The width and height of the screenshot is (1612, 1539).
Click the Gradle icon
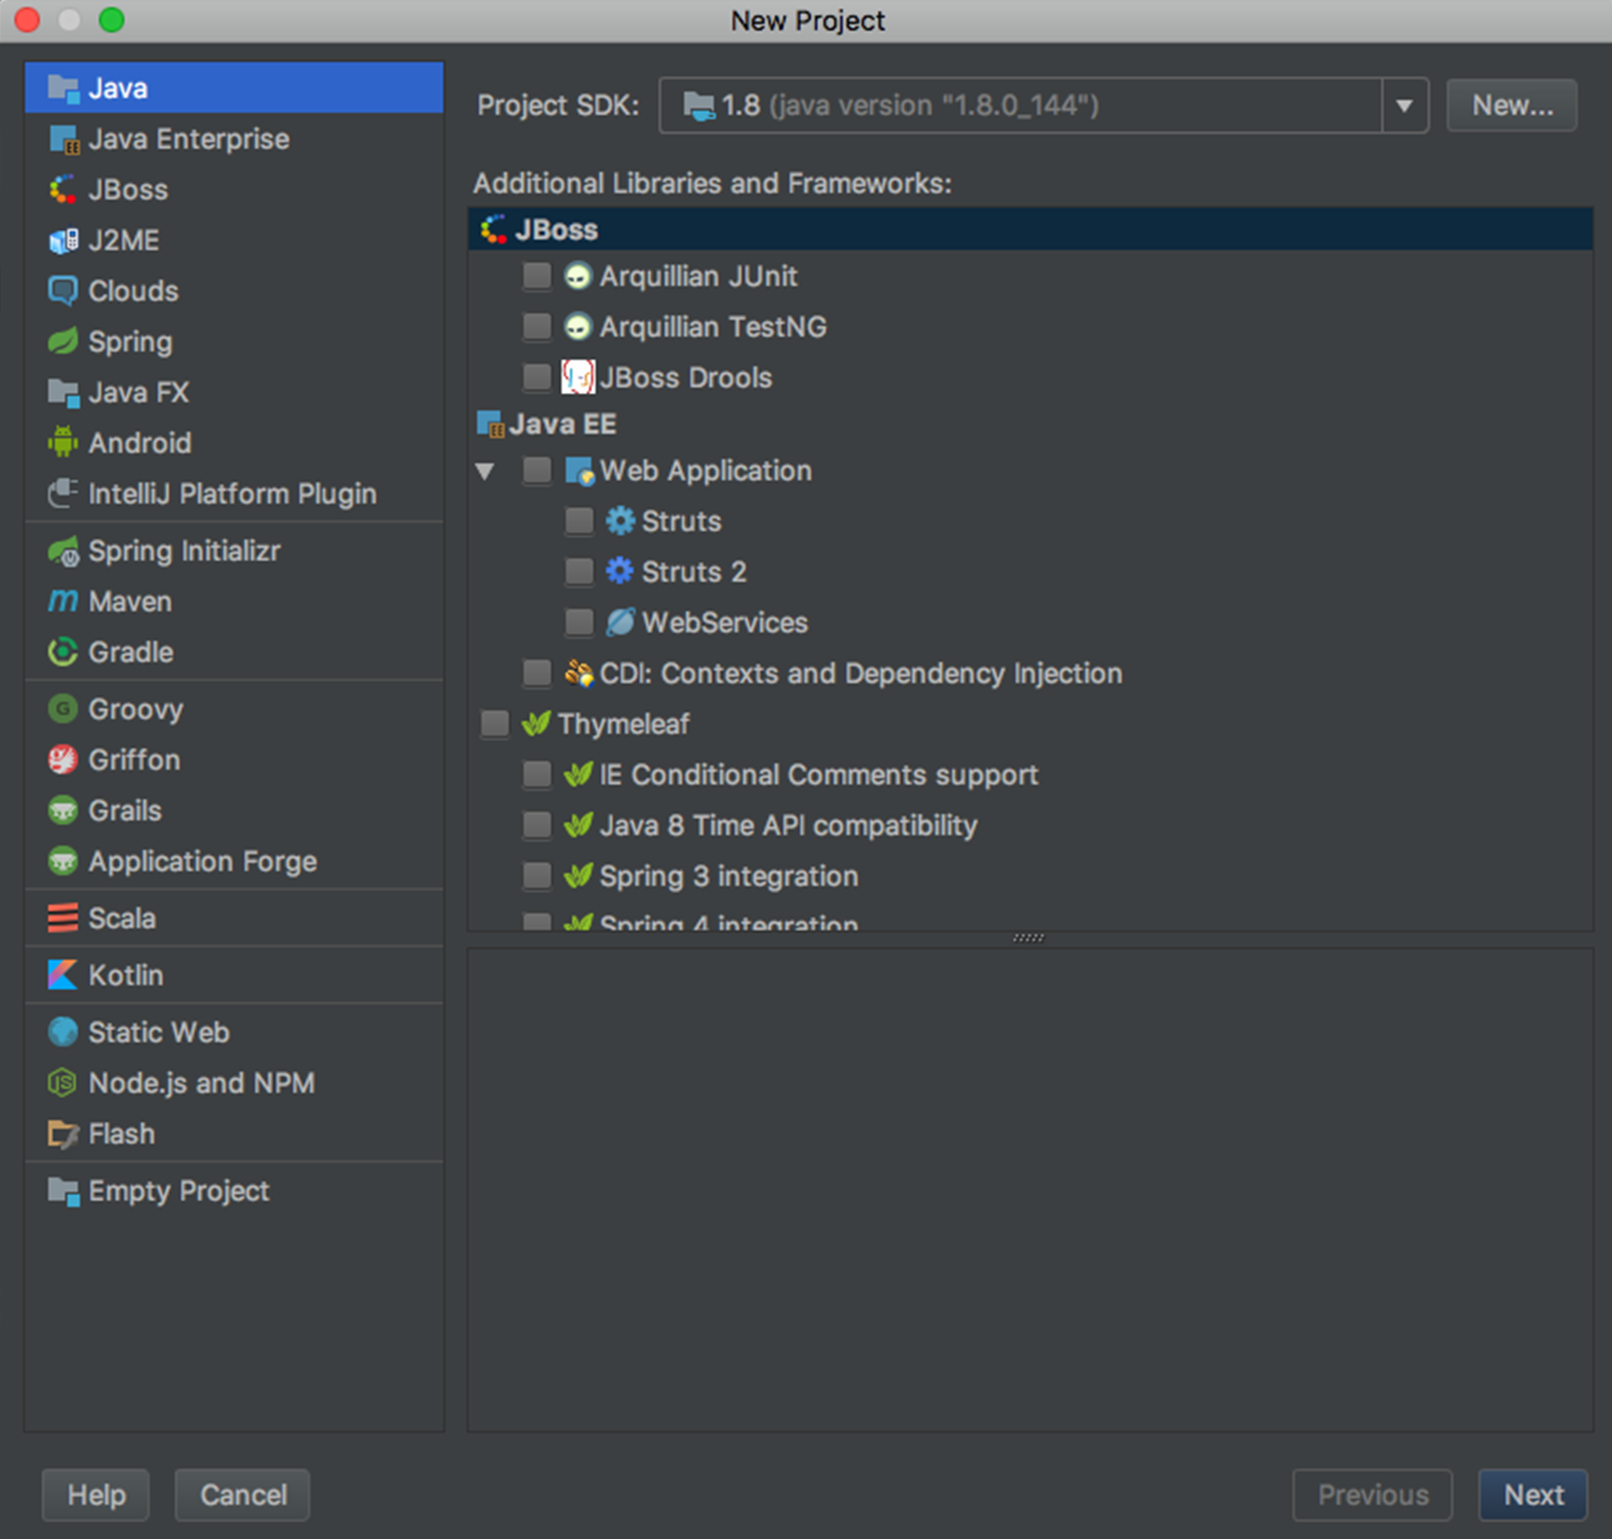tap(63, 652)
